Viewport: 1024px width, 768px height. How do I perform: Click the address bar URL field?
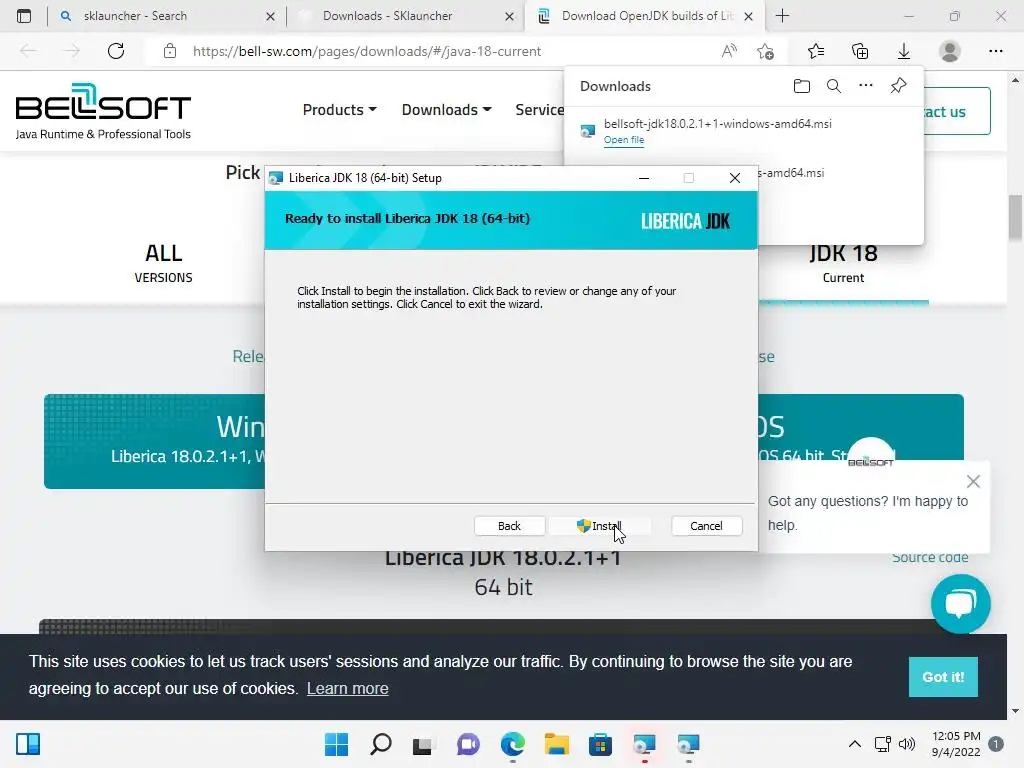coord(367,51)
